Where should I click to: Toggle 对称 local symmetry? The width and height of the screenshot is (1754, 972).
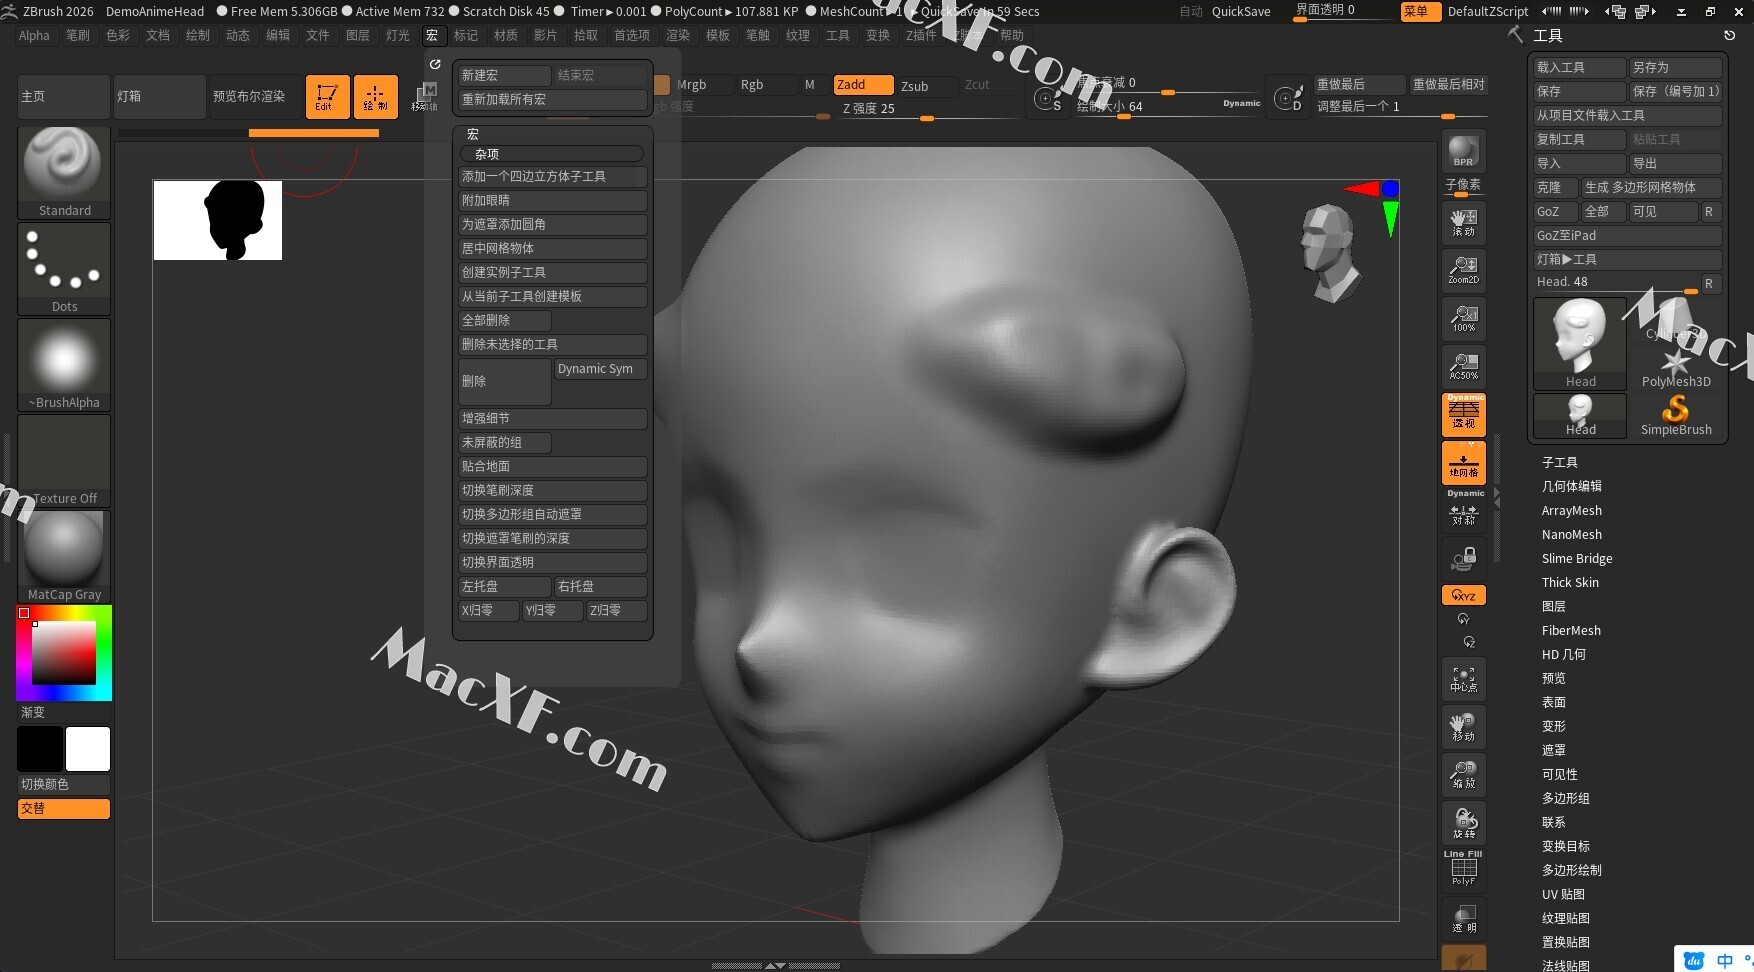tap(1463, 510)
